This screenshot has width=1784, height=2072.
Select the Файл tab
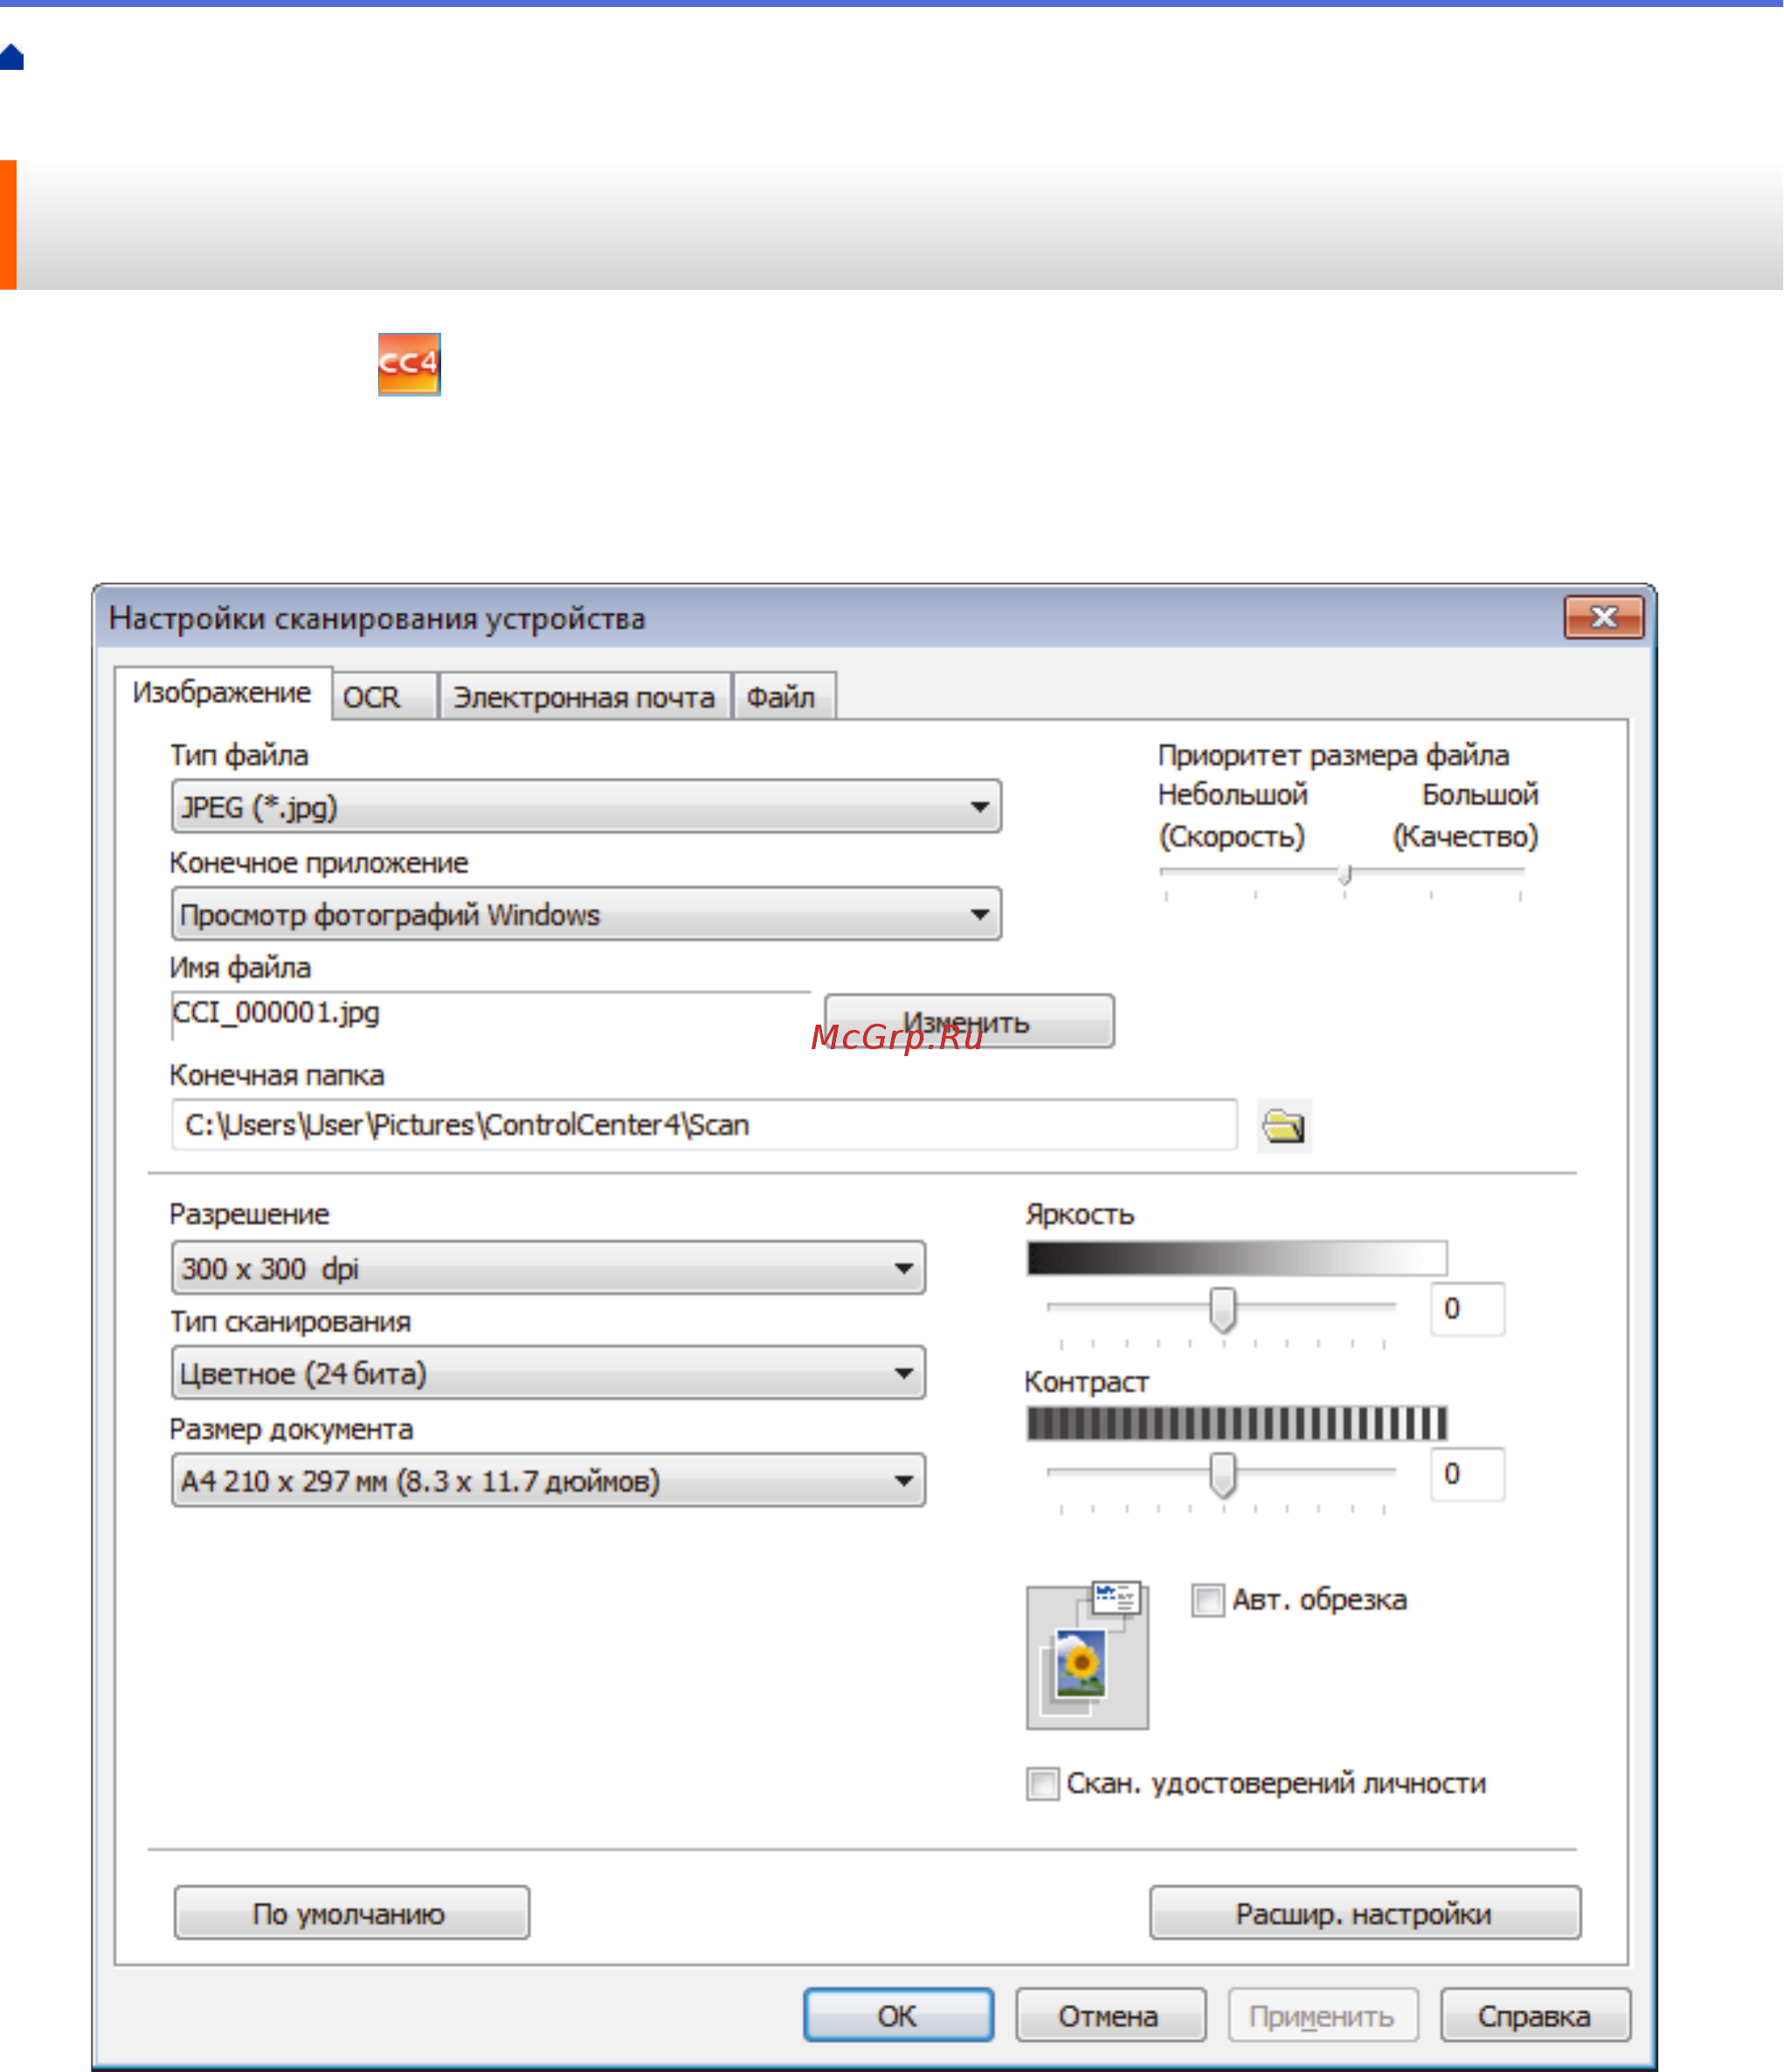point(784,696)
